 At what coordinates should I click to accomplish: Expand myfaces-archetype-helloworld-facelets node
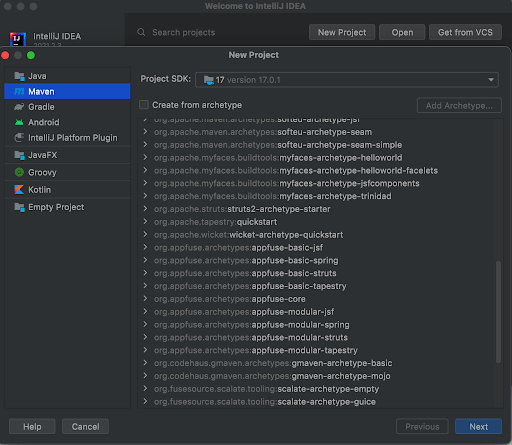coord(145,170)
